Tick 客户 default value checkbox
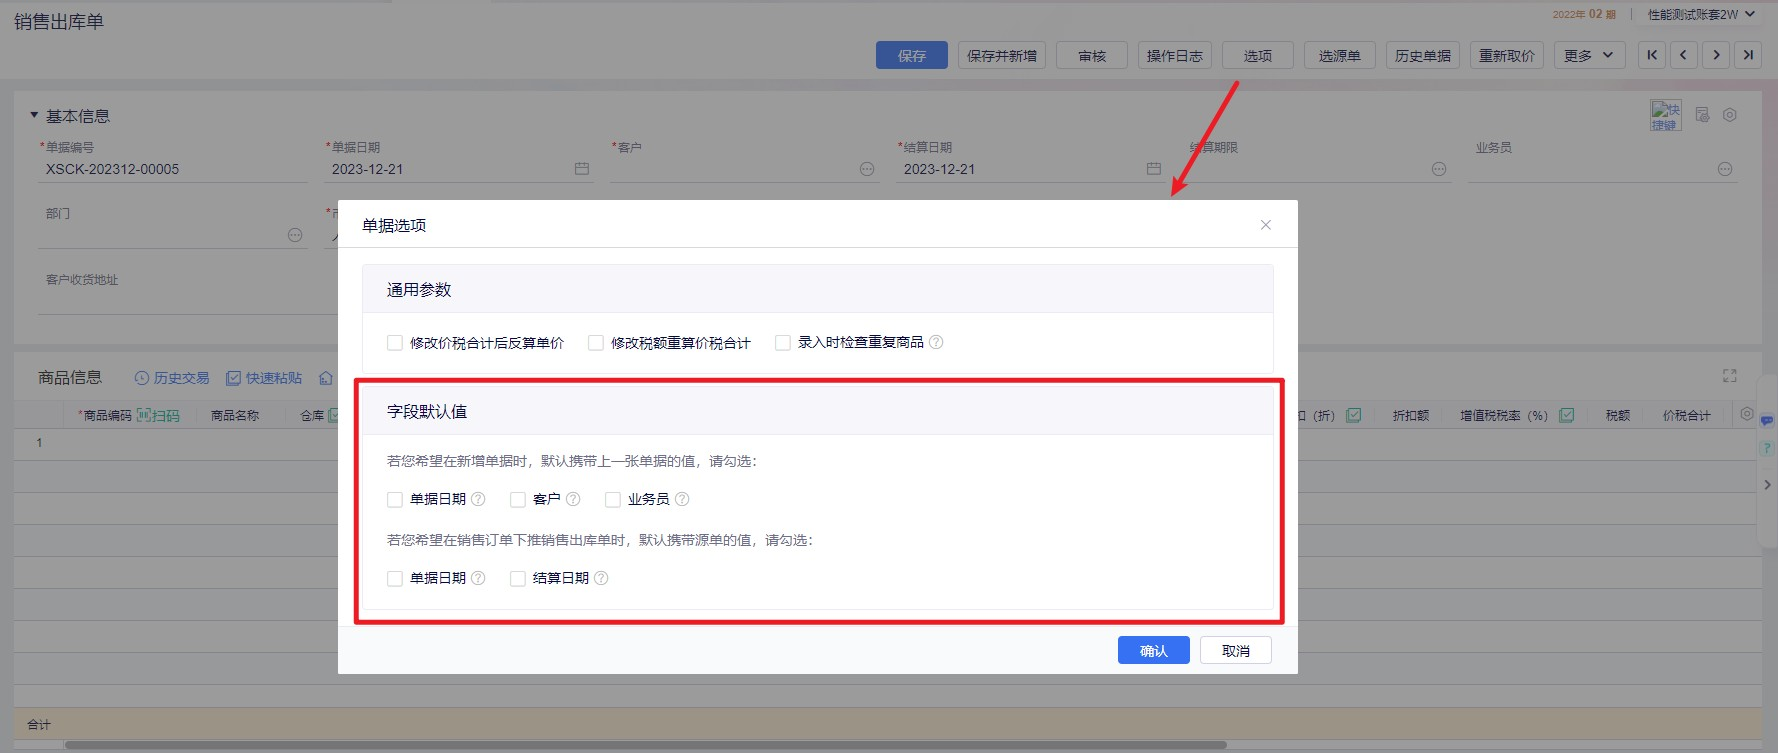Screen dimensions: 1778x753 [x=518, y=499]
